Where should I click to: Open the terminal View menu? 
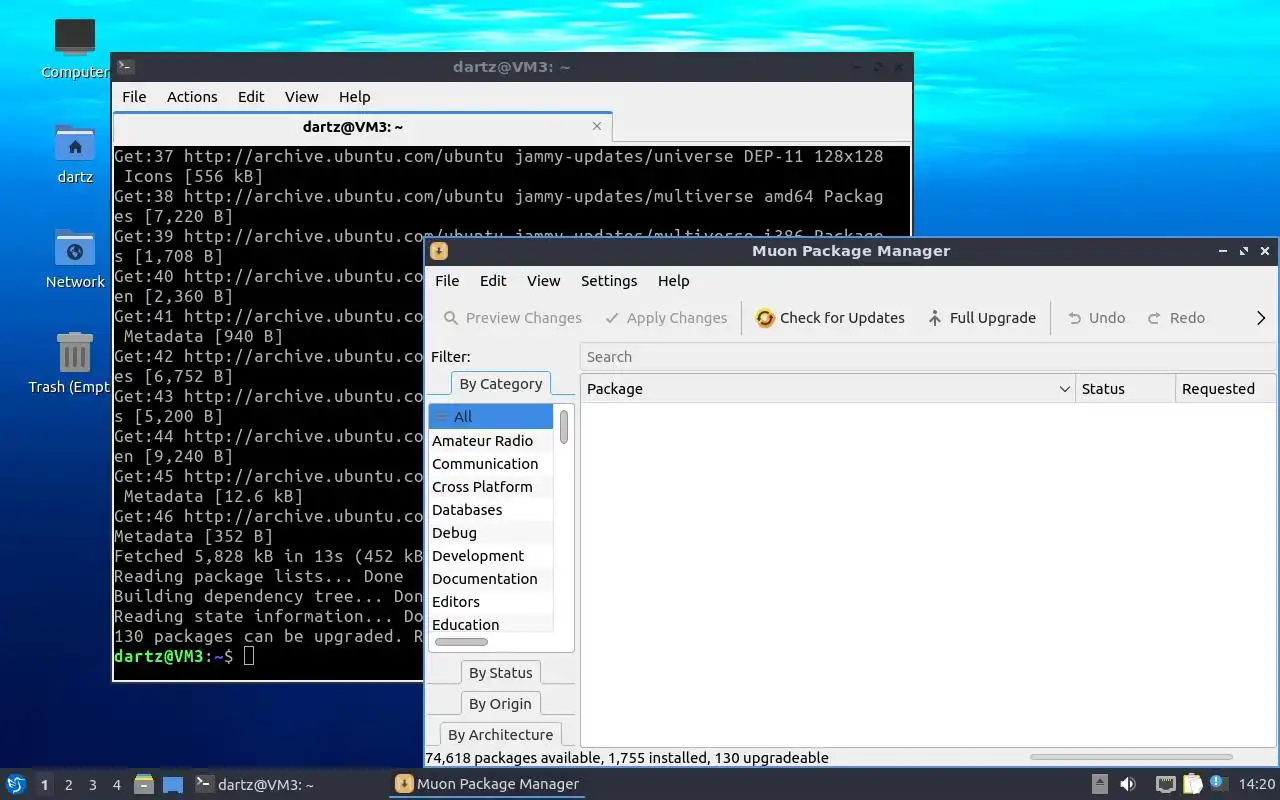click(x=301, y=97)
